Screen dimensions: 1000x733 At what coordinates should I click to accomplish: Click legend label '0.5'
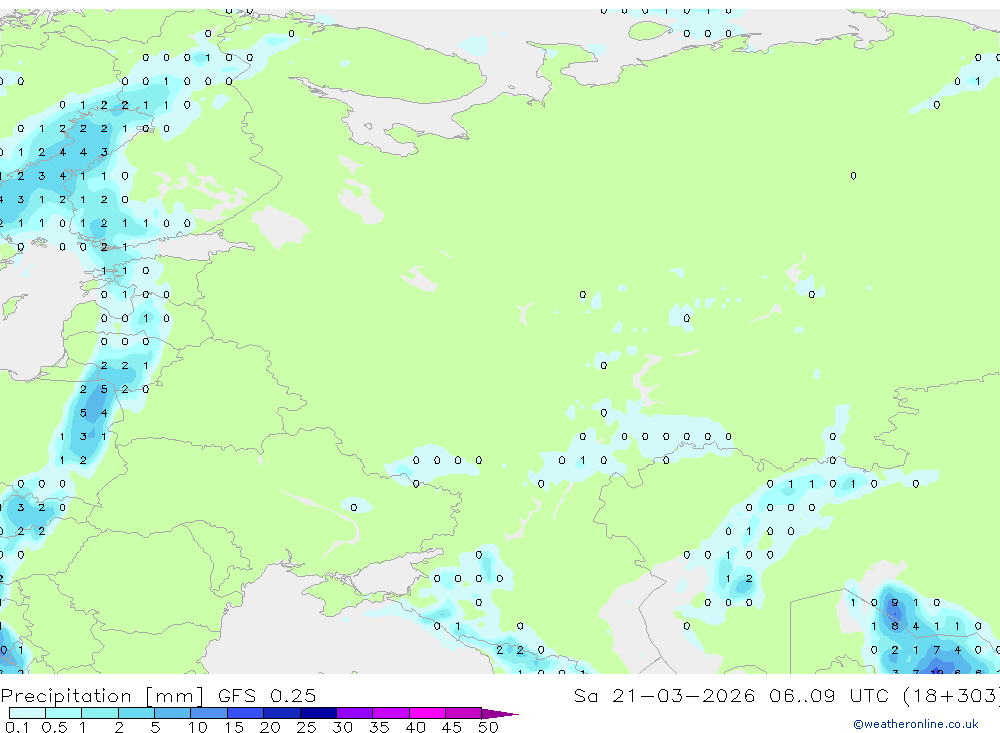tap(54, 727)
